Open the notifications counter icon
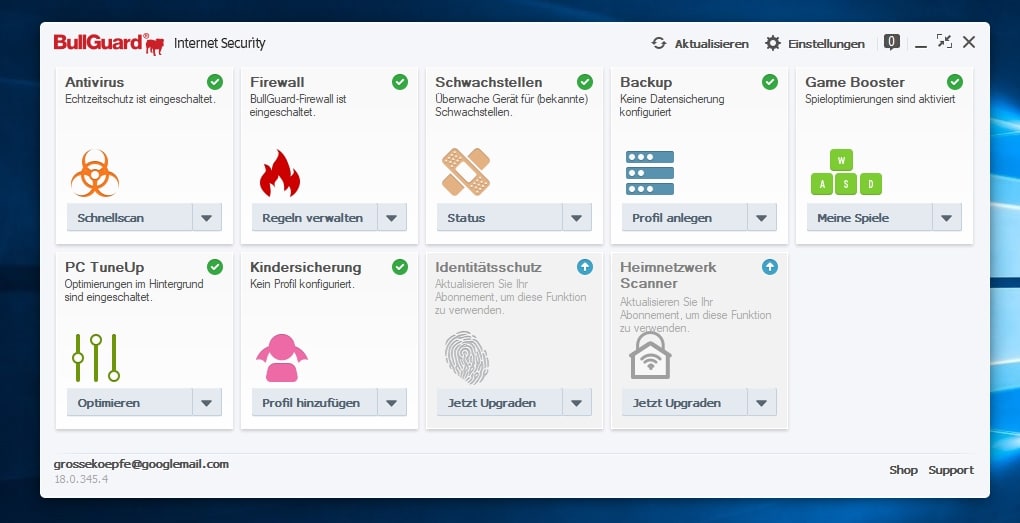1020x523 pixels. click(892, 43)
